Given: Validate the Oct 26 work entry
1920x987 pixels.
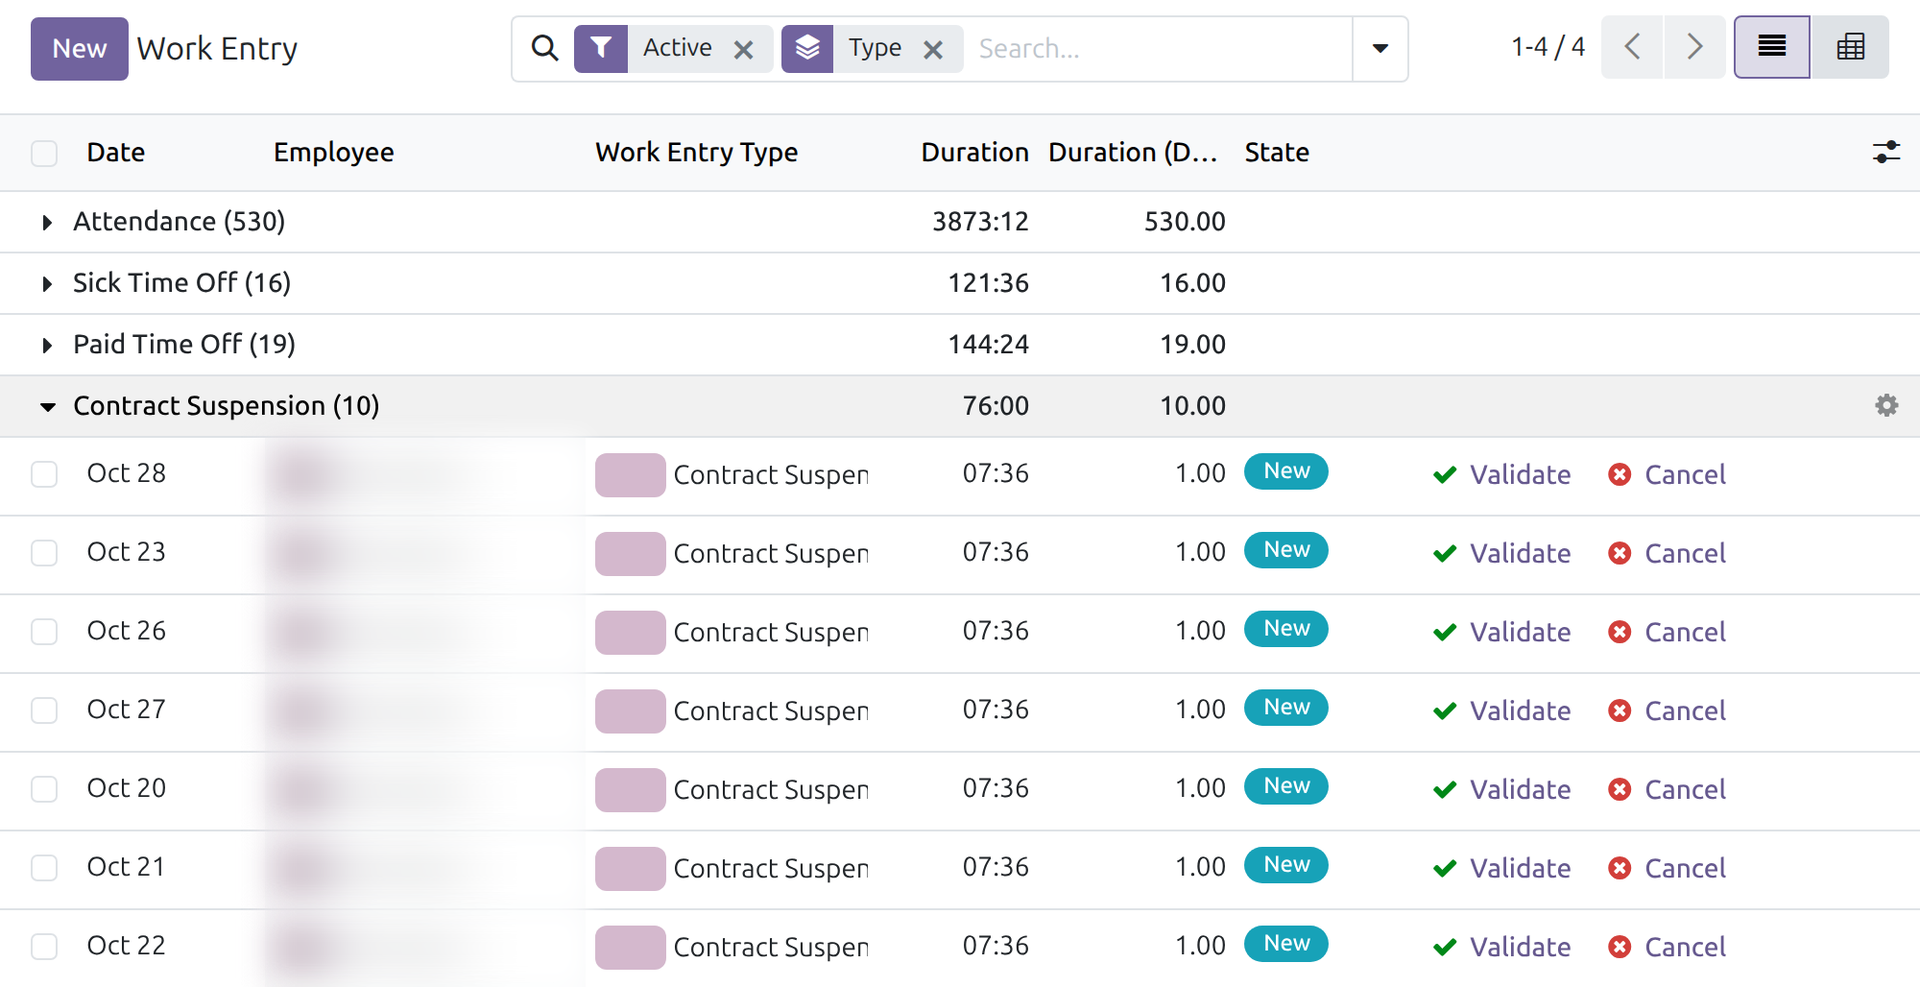Looking at the screenshot, I should [1501, 632].
